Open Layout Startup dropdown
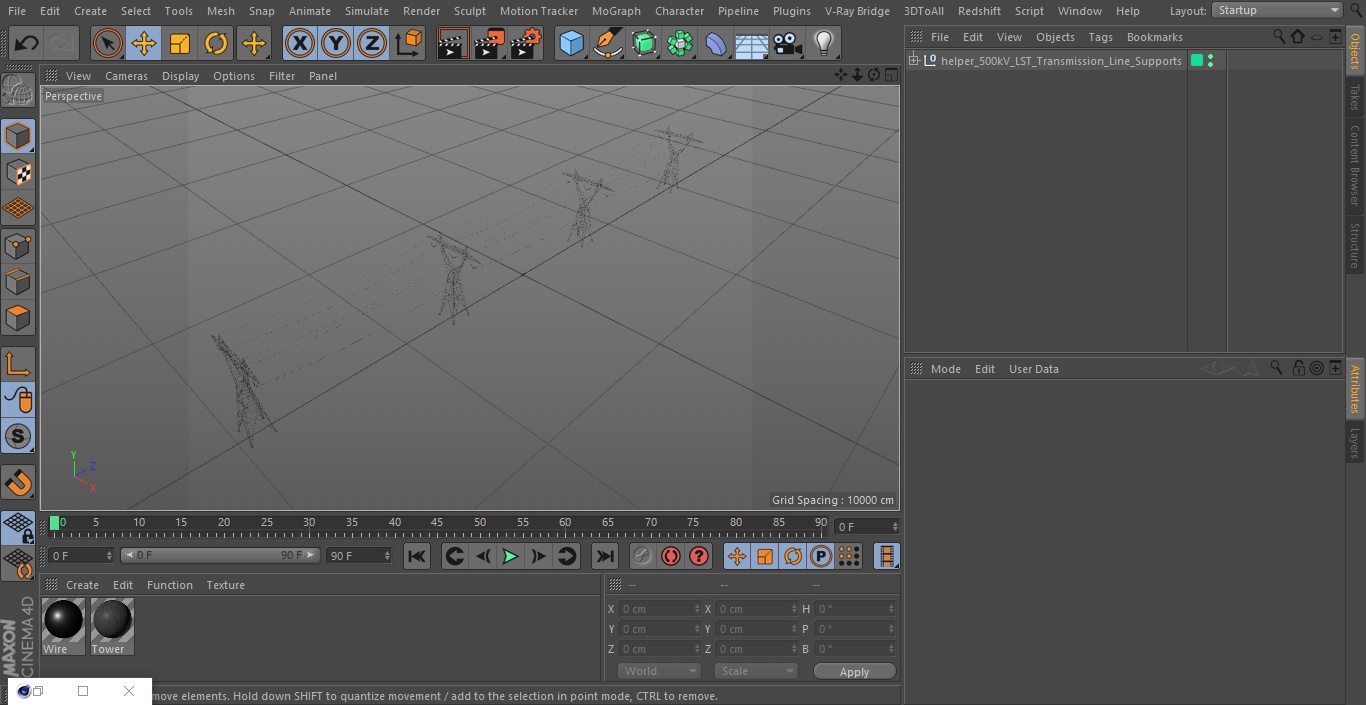This screenshot has width=1366, height=705. click(x=1277, y=10)
